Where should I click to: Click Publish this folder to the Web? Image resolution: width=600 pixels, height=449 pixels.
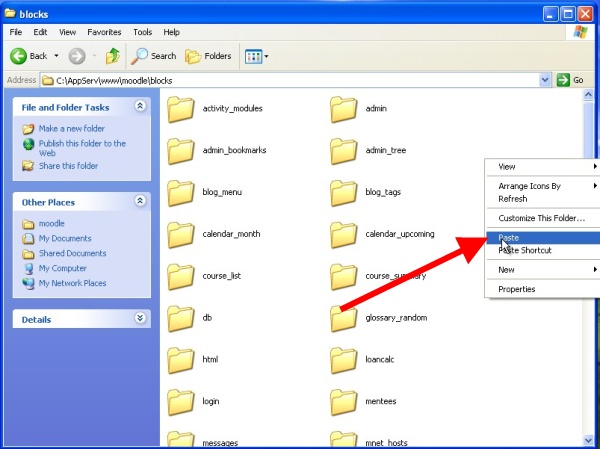(82, 148)
